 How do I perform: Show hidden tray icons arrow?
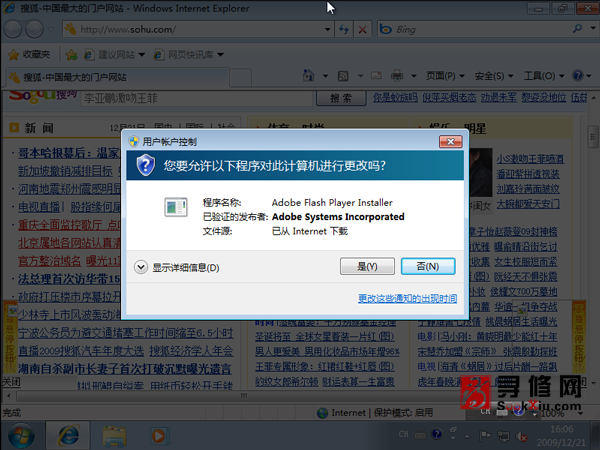click(x=467, y=435)
